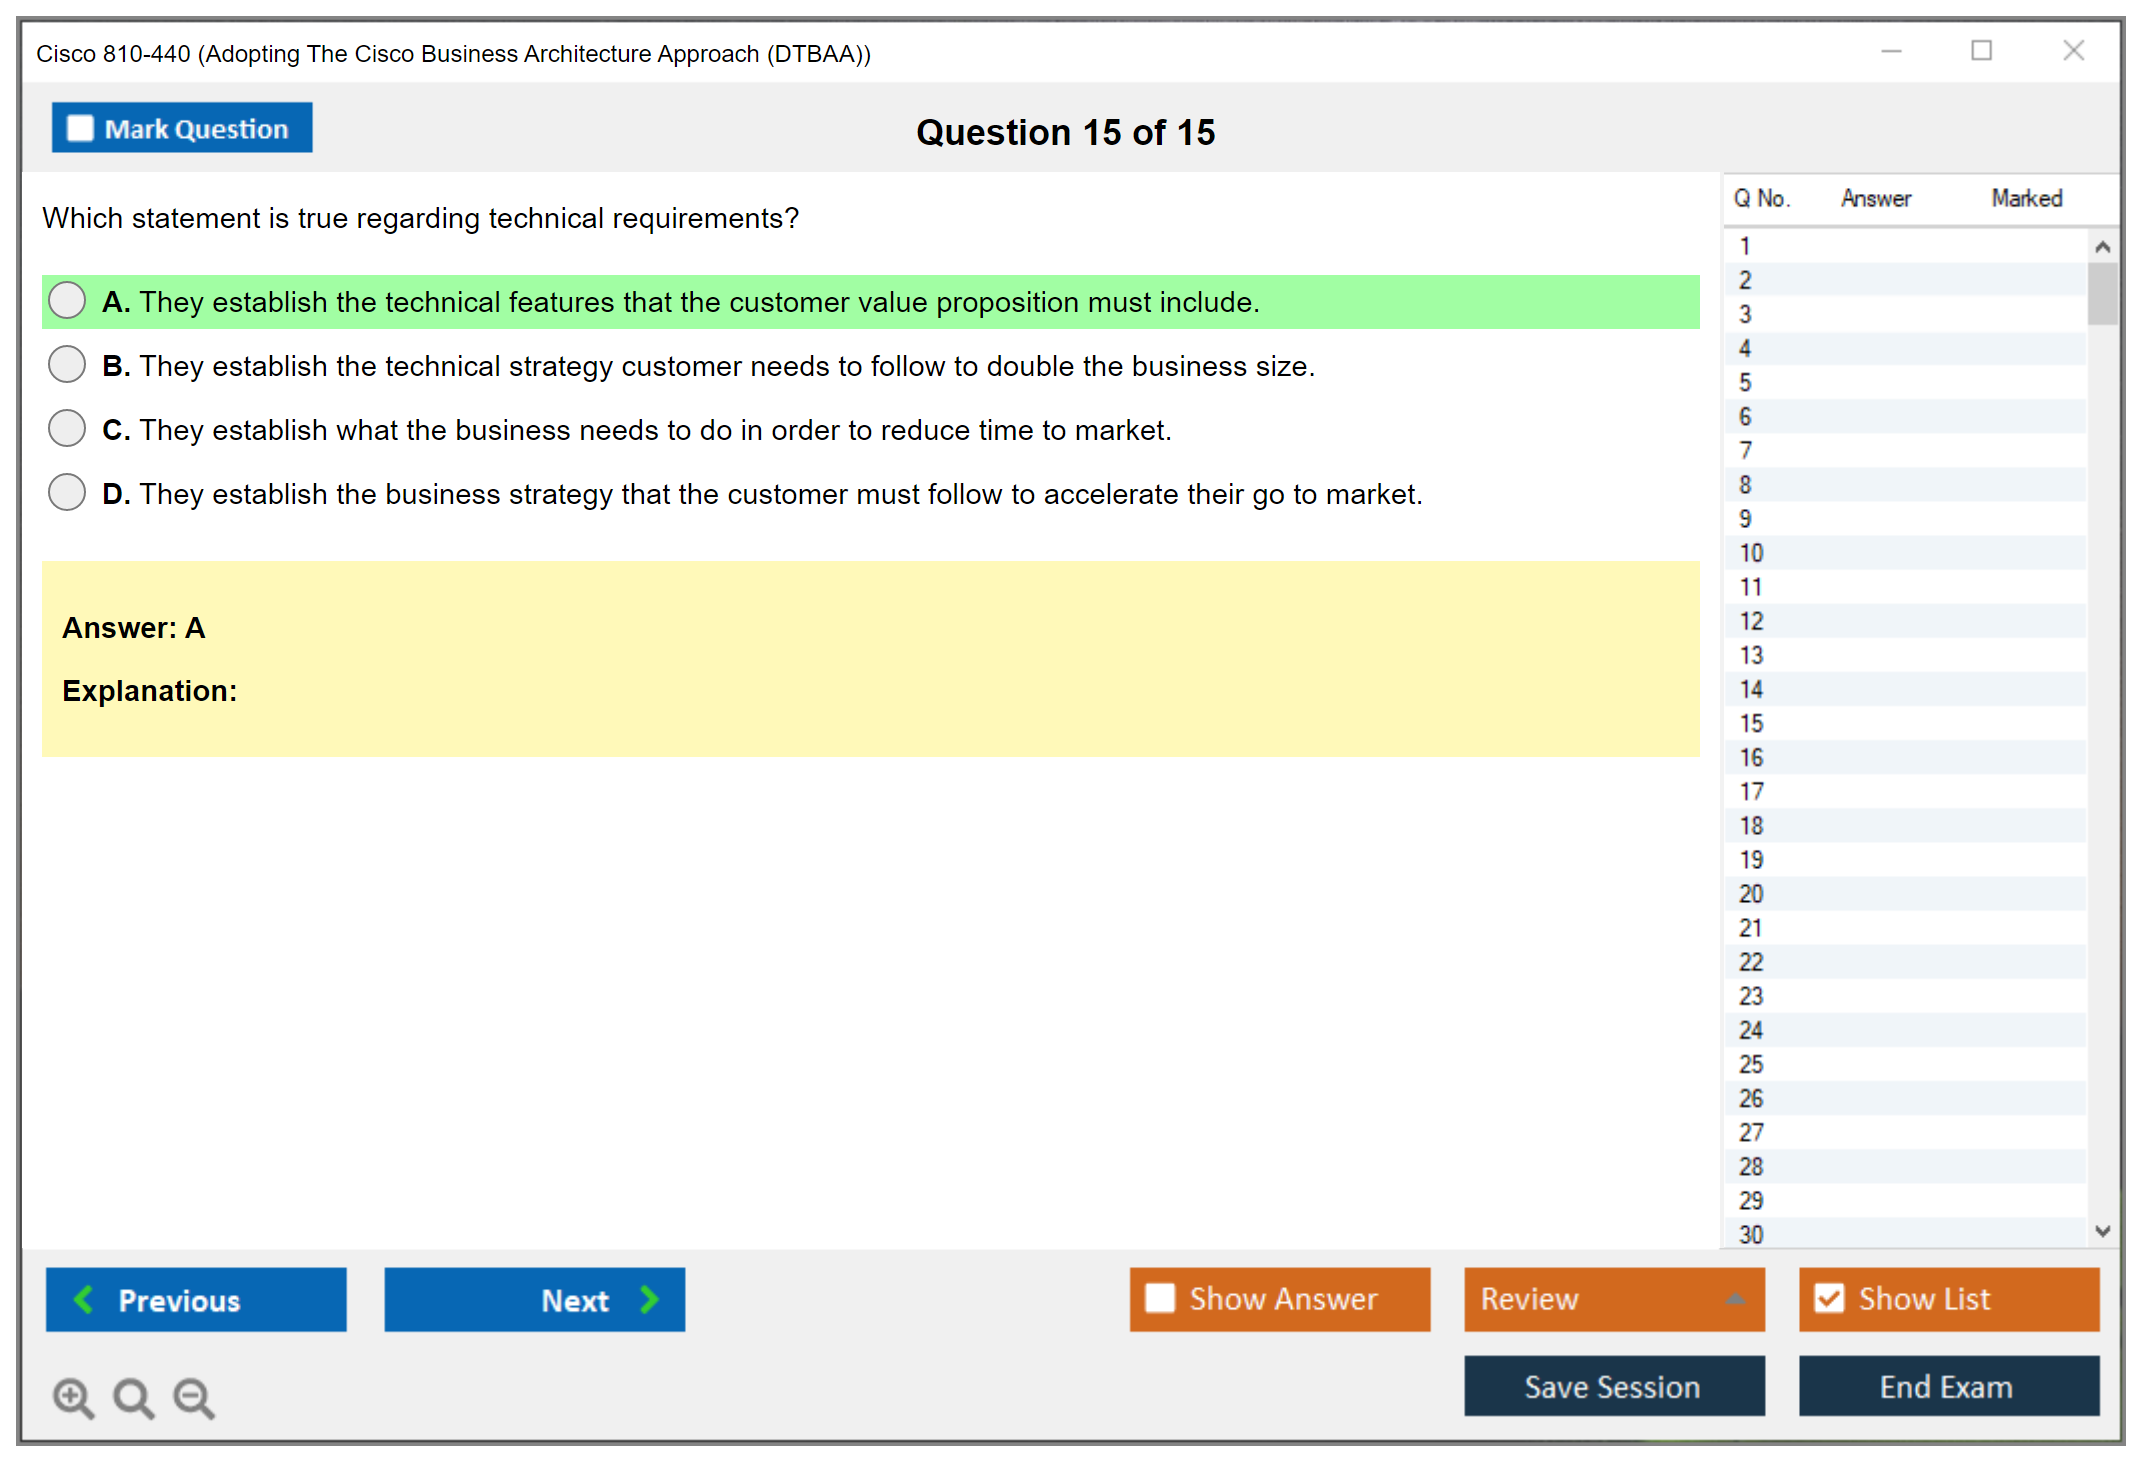
Task: Tick the Mark Question checkbox
Action: pyautogui.click(x=80, y=128)
